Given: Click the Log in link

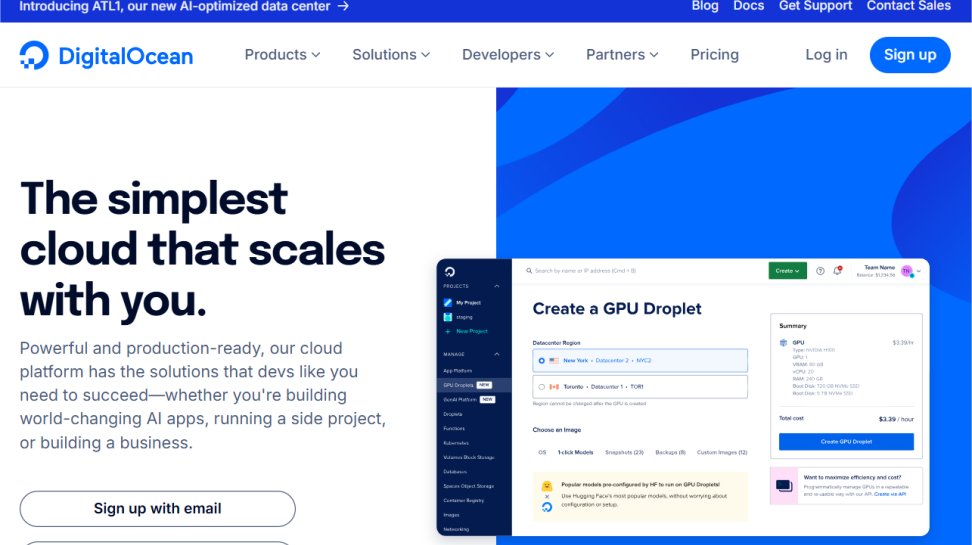Looking at the screenshot, I should coord(826,55).
